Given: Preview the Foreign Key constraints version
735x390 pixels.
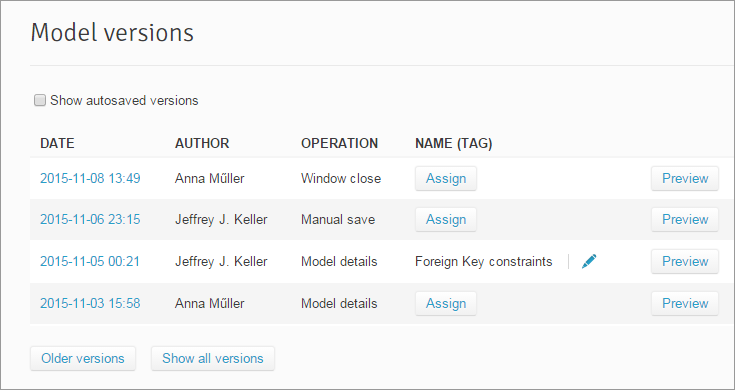Looking at the screenshot, I should click(x=685, y=261).
